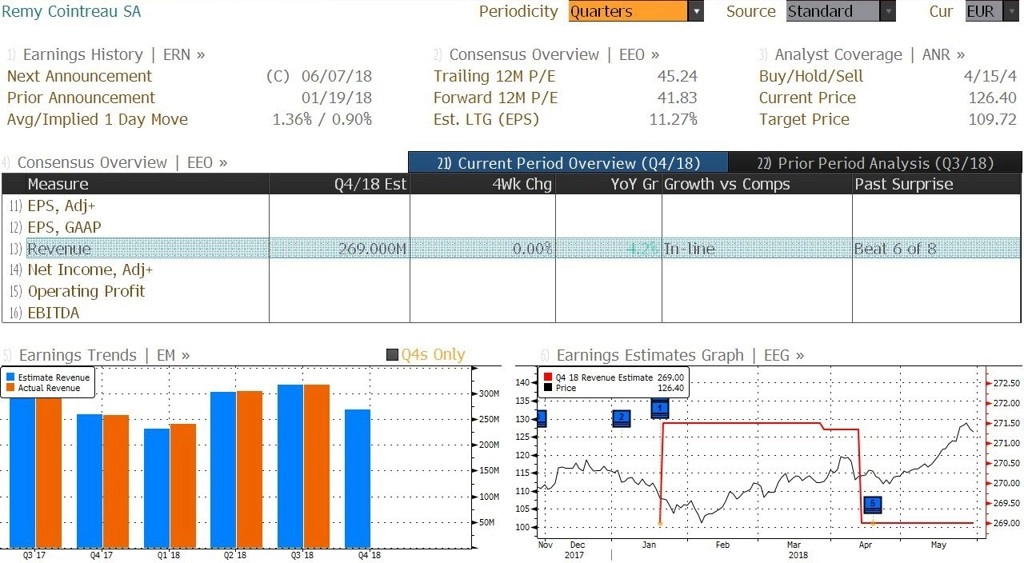Toggle the Q4s Only checkbox
The height and width of the screenshot is (563, 1024).
point(392,355)
